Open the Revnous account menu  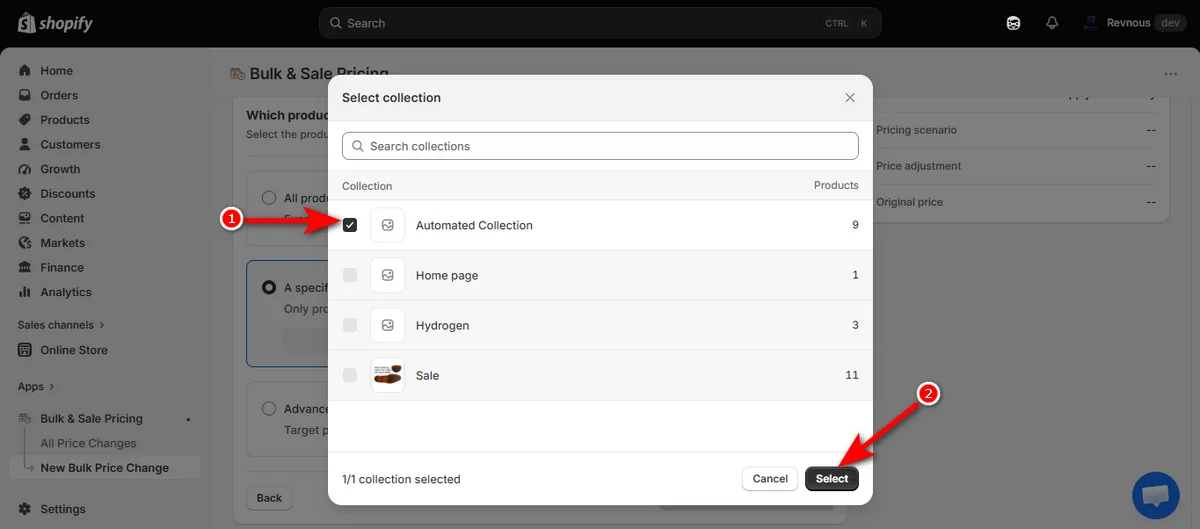point(1134,23)
